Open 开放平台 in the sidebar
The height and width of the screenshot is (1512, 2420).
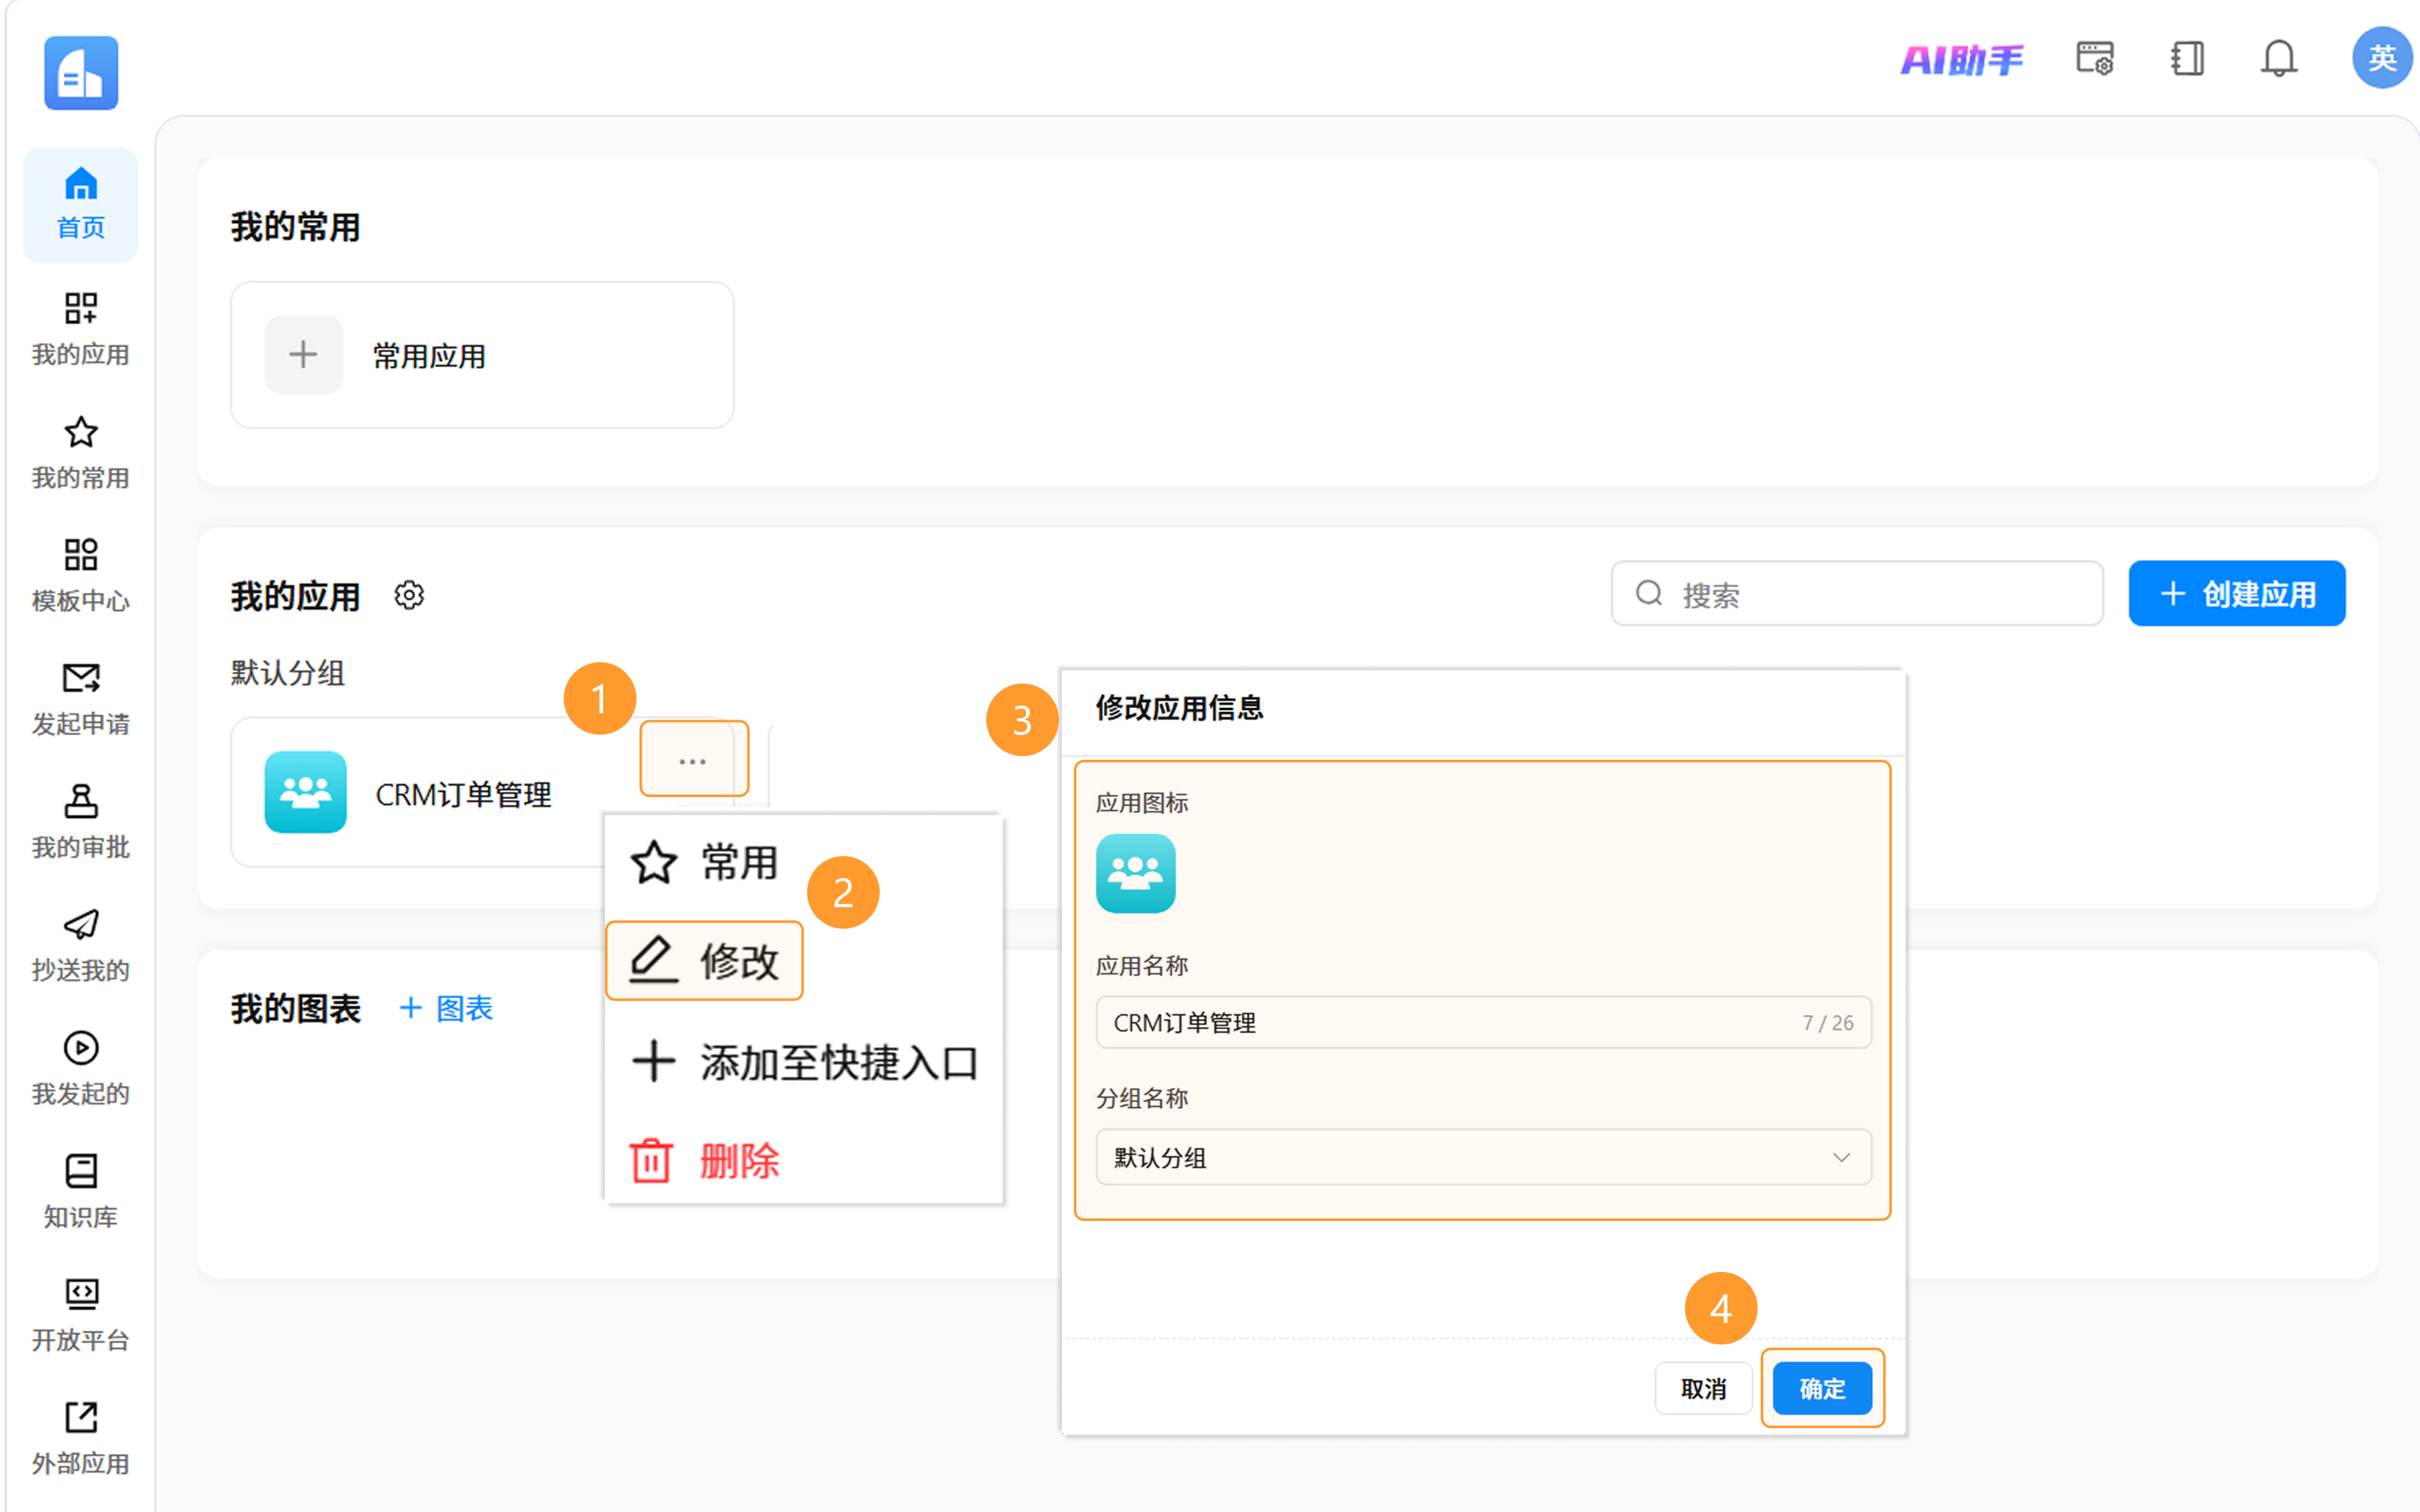tap(81, 1314)
